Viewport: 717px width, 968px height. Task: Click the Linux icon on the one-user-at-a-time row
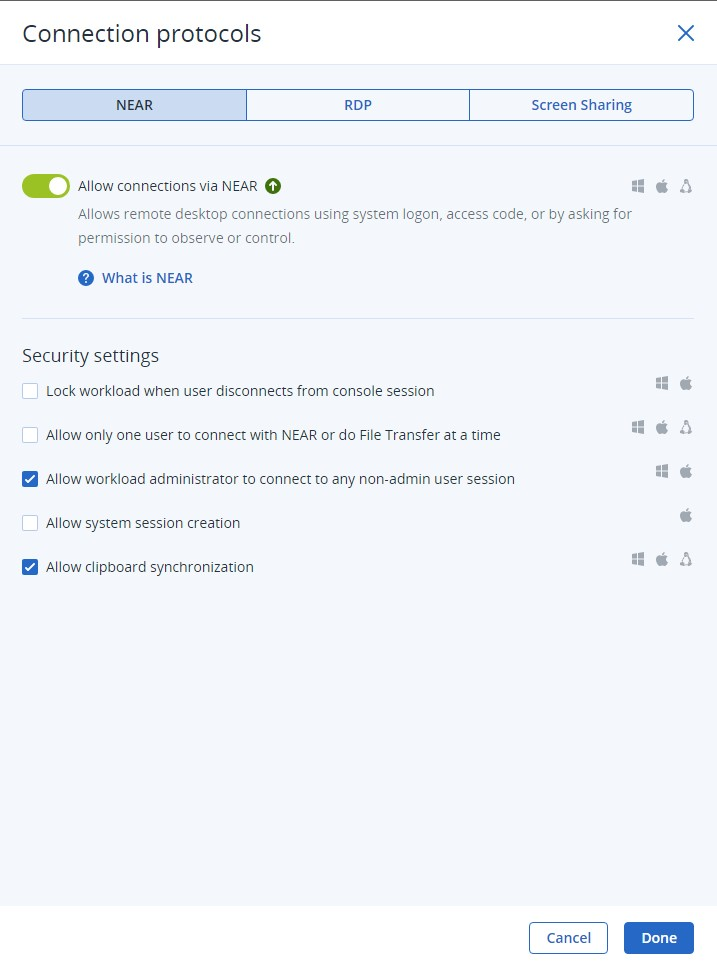[686, 427]
